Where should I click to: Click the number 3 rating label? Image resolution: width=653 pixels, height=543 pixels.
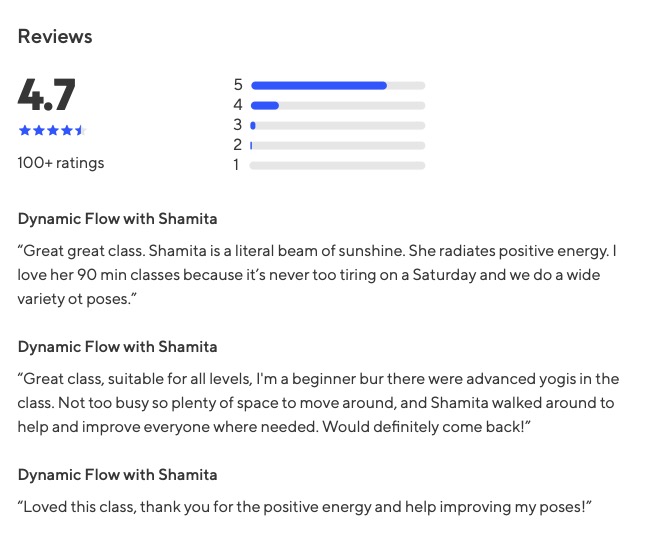[x=238, y=125]
